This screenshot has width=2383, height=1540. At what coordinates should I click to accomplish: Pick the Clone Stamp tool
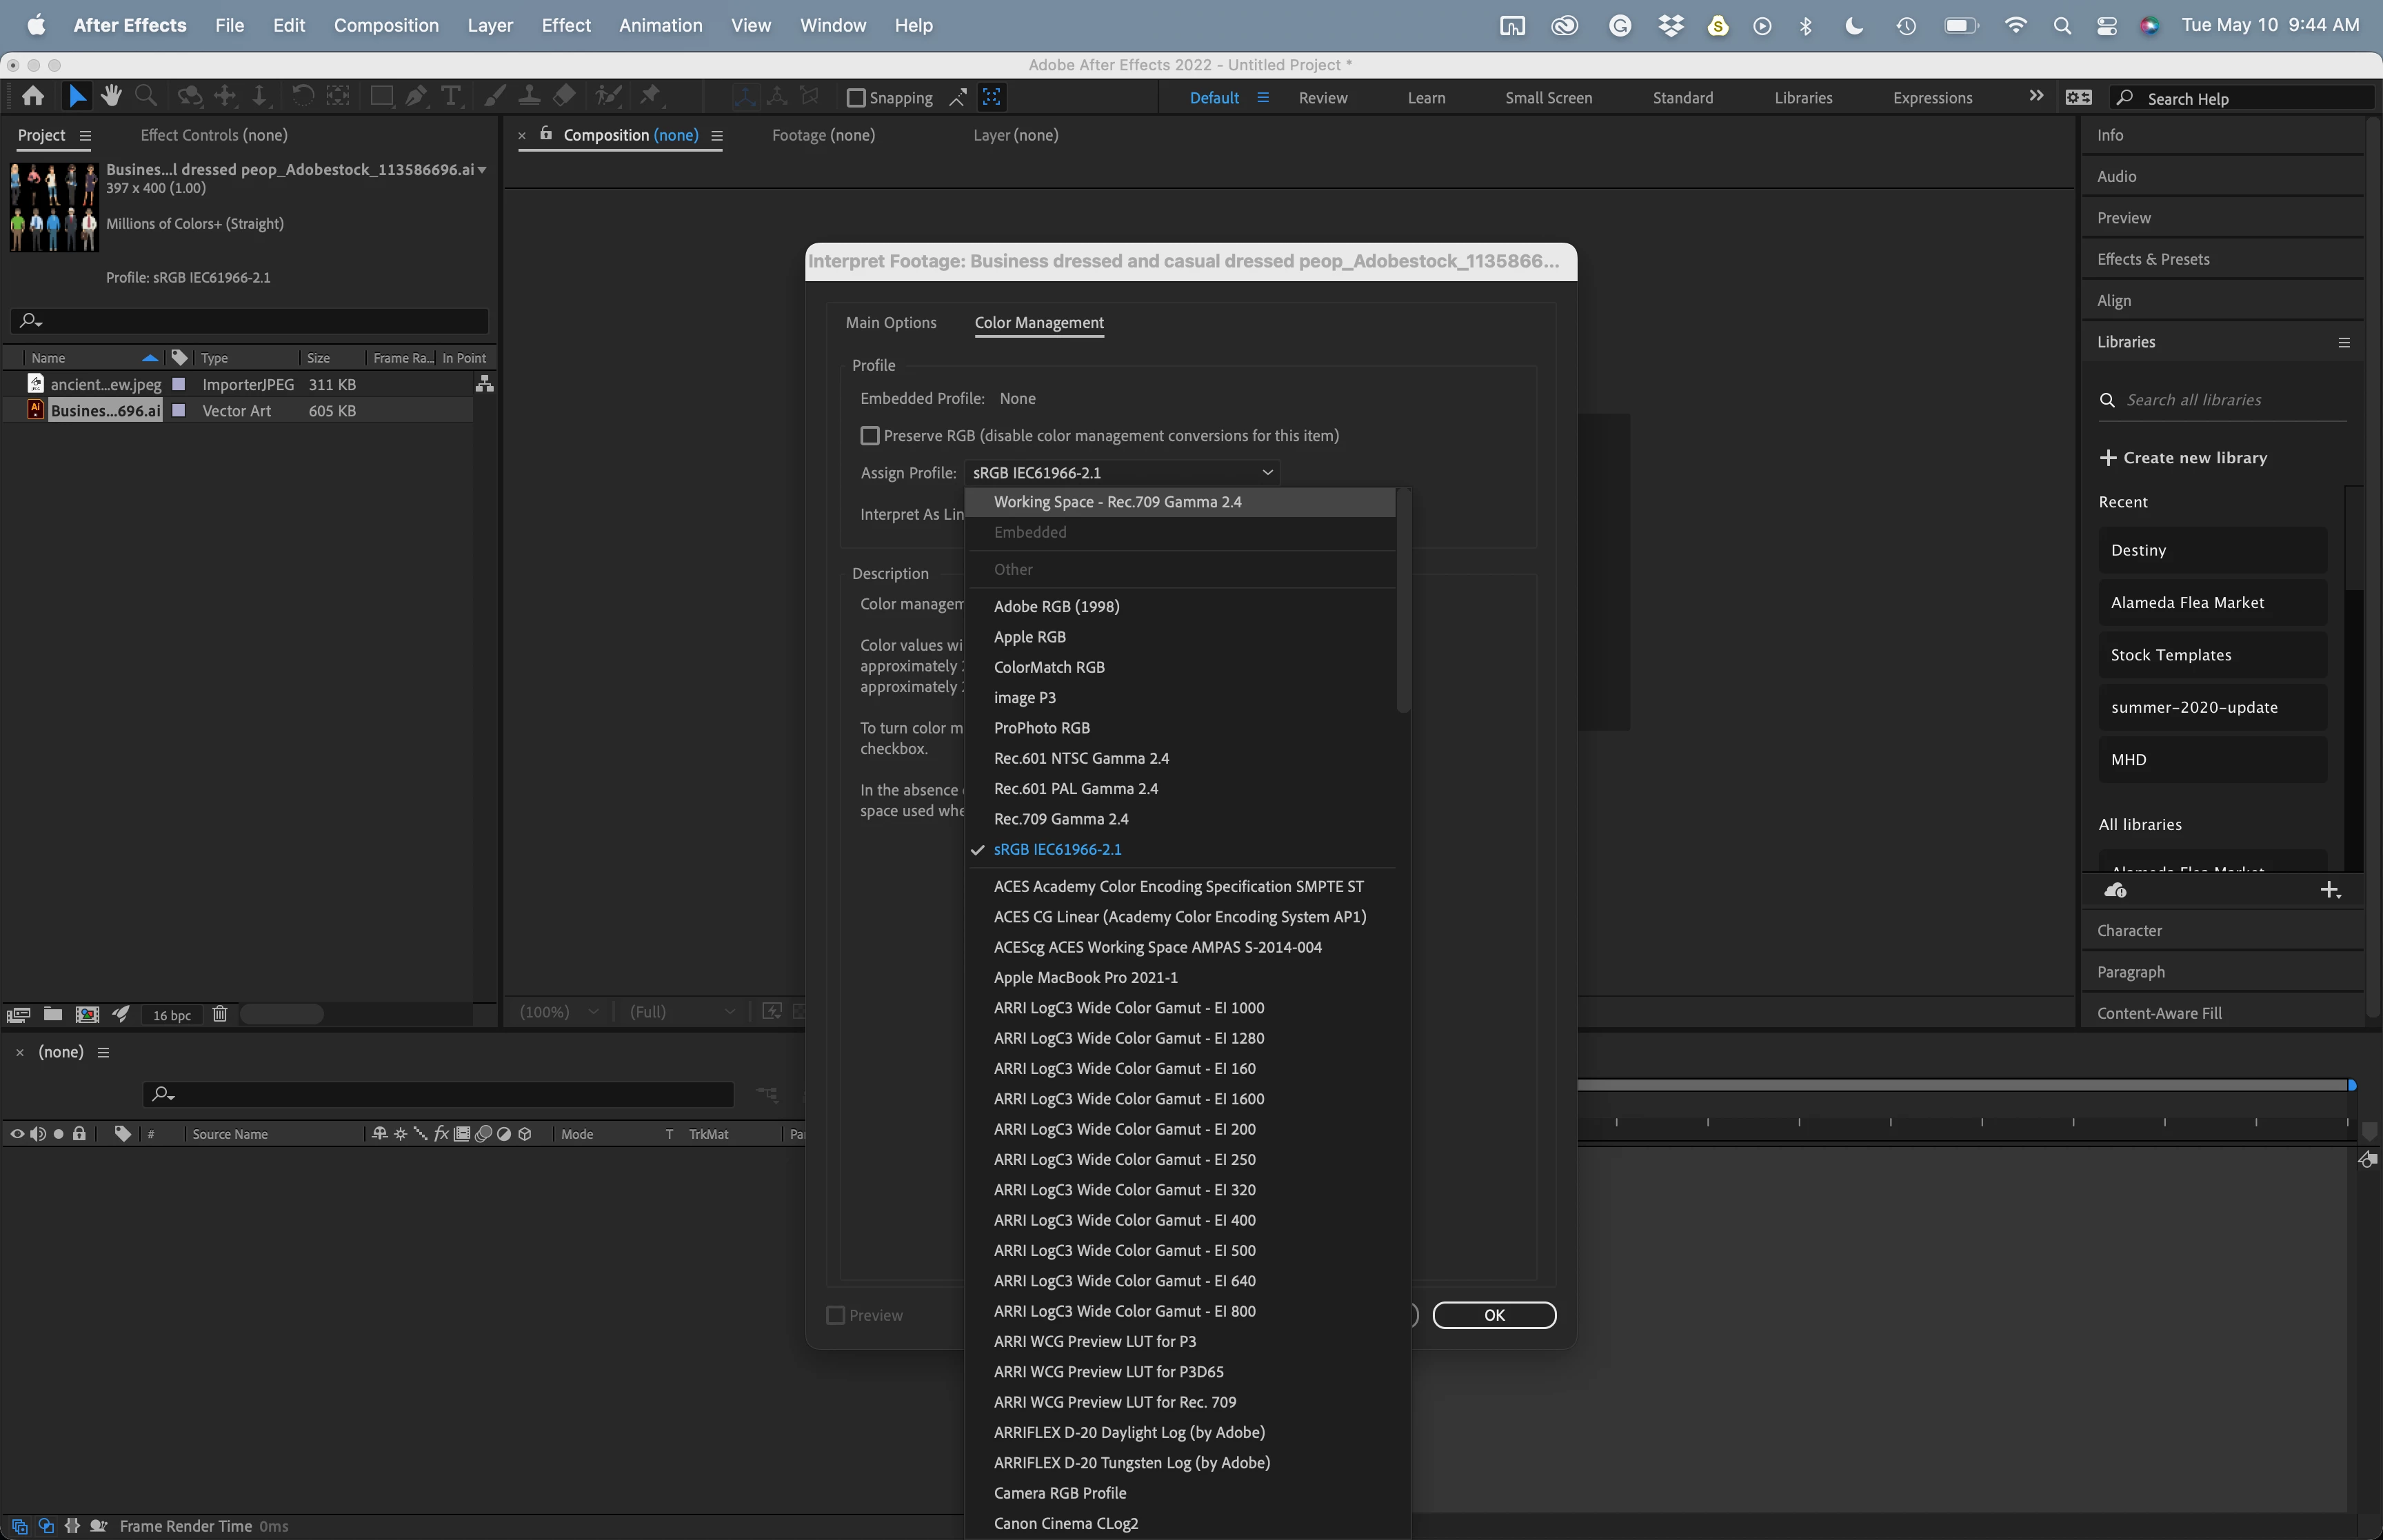(x=529, y=96)
